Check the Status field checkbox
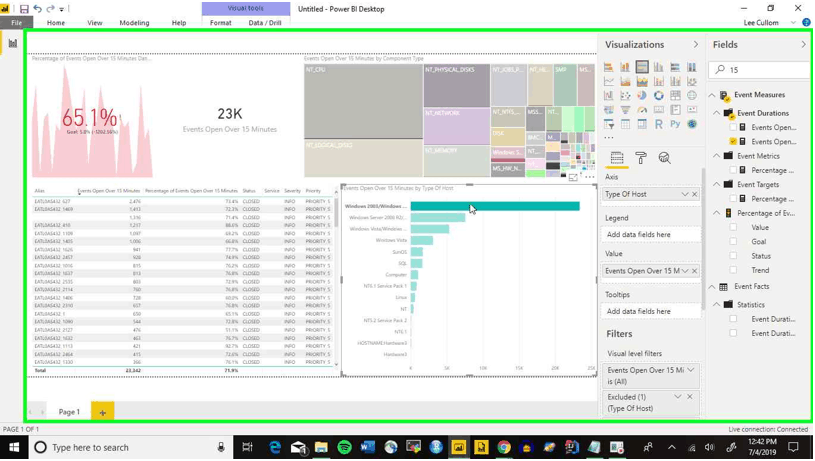The image size is (815, 461). [x=733, y=256]
